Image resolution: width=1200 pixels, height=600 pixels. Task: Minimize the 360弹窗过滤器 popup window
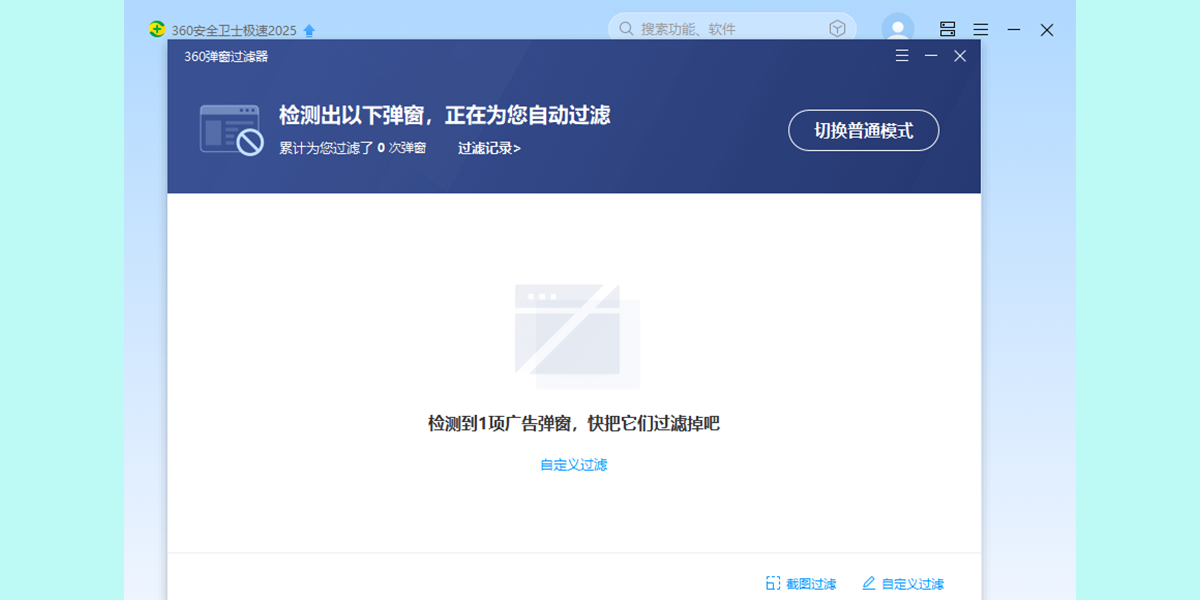pyautogui.click(x=931, y=56)
